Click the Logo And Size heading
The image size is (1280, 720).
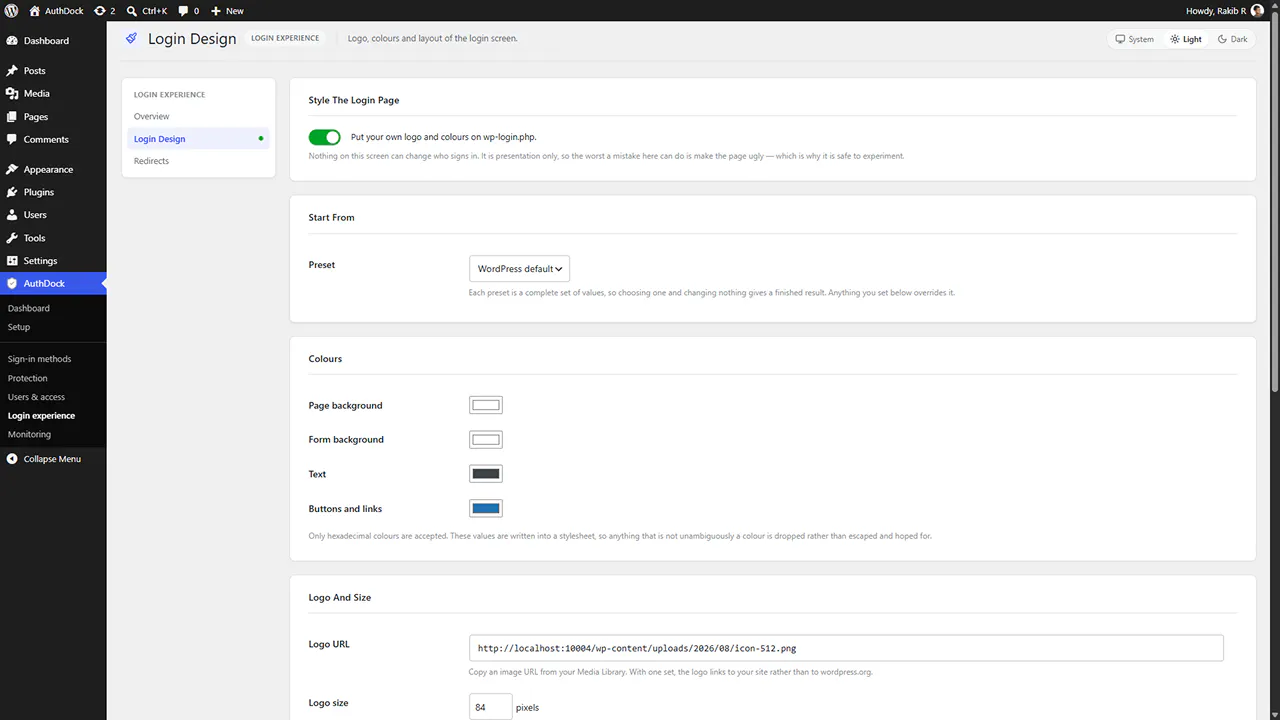340,597
